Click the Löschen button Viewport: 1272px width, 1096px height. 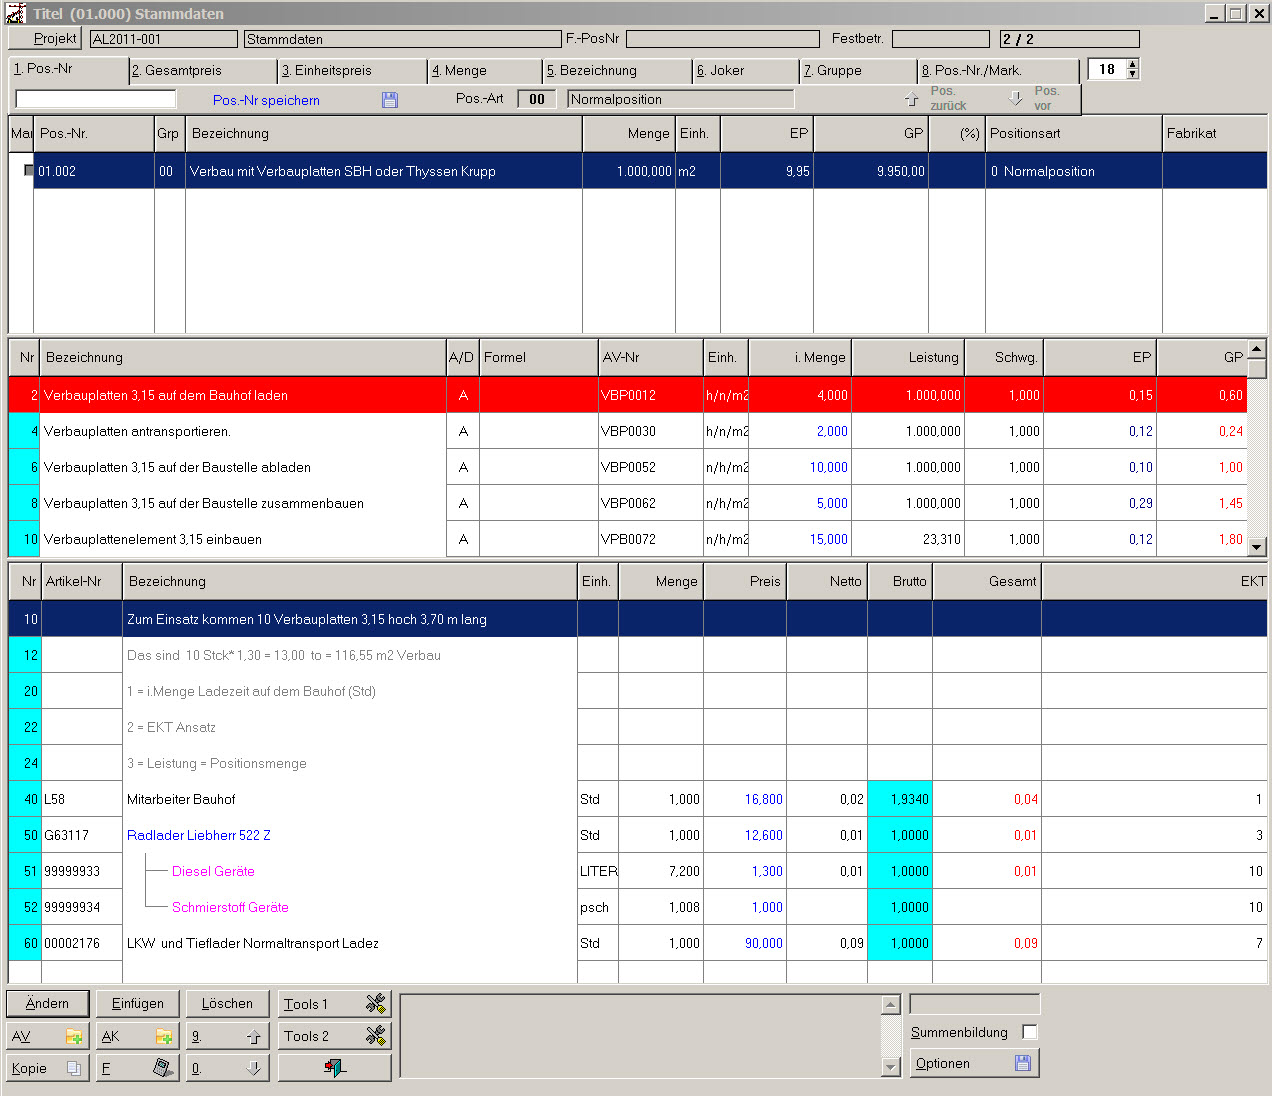click(x=227, y=1003)
